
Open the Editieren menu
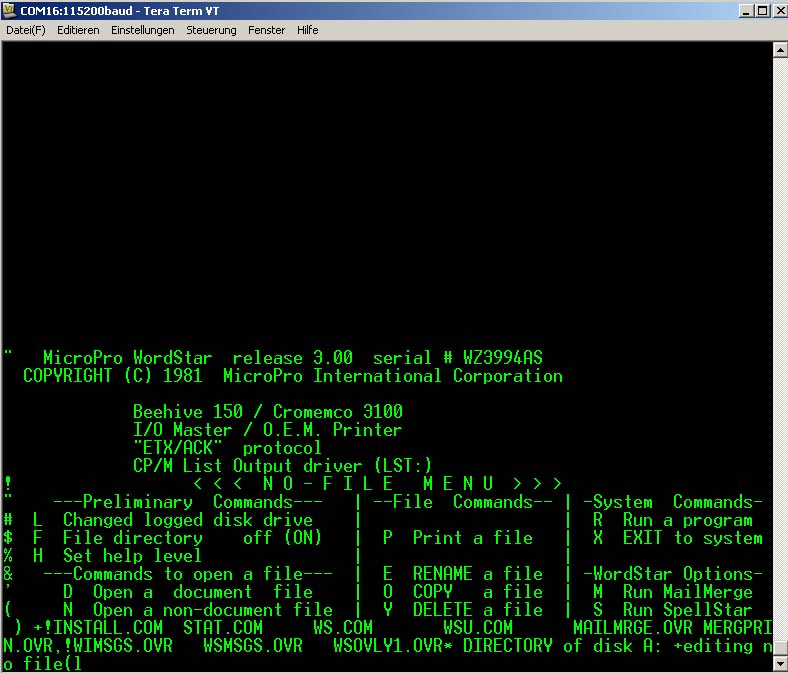tap(78, 30)
